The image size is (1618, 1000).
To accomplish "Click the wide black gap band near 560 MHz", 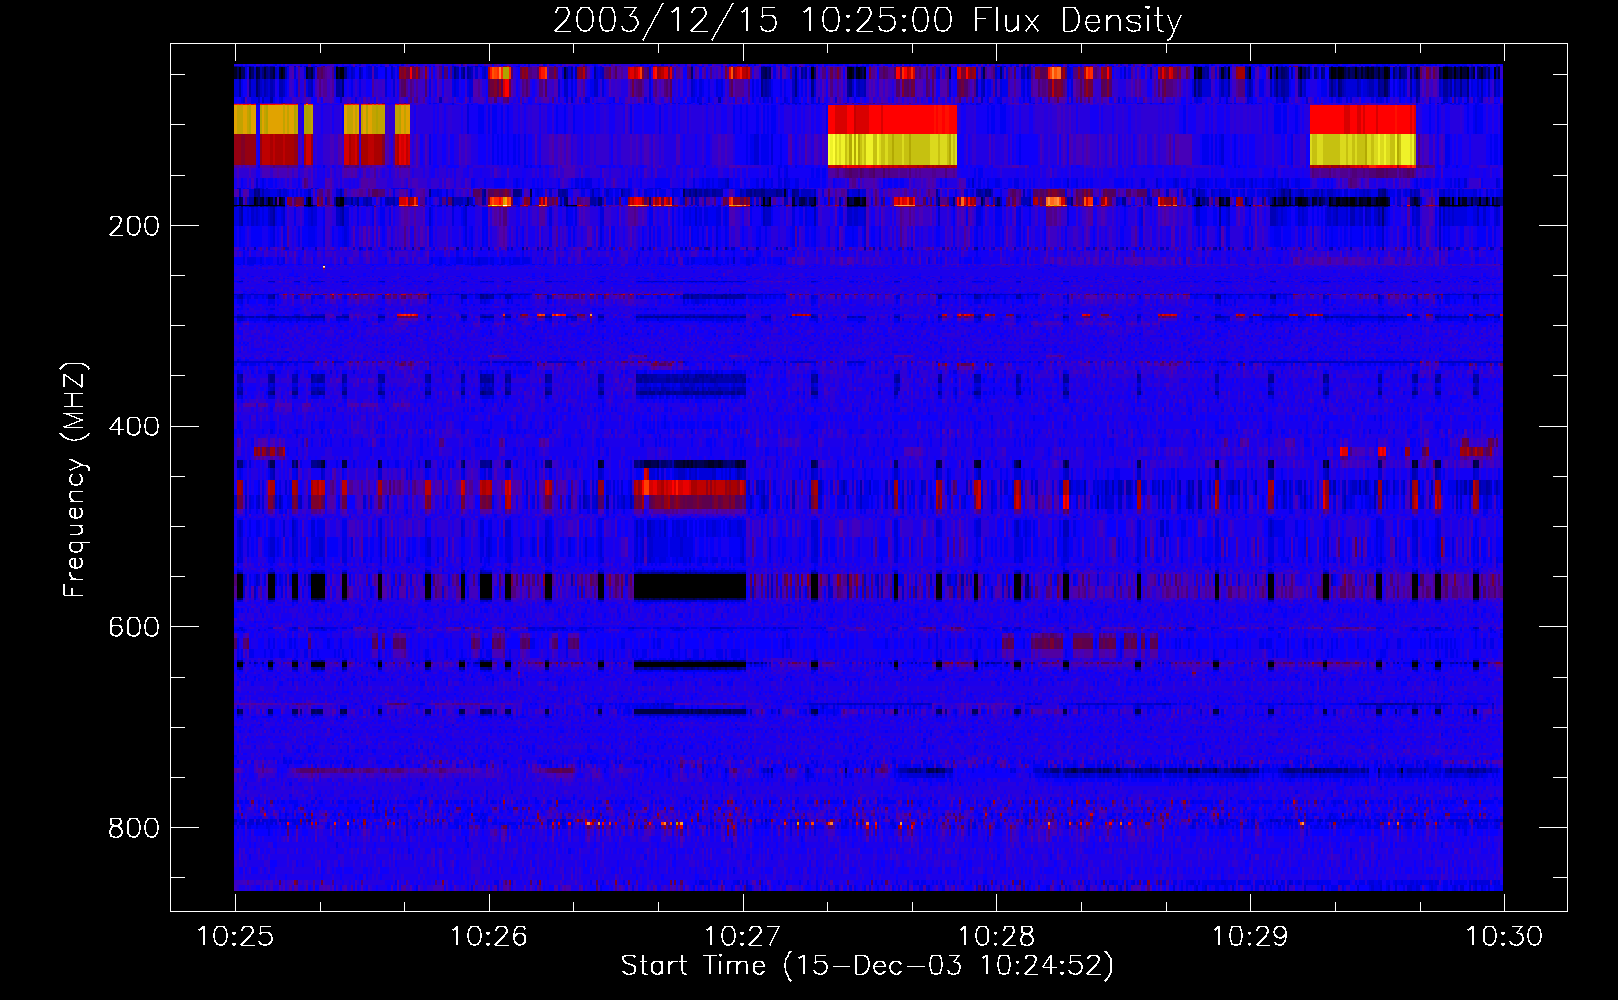I will point(690,585).
